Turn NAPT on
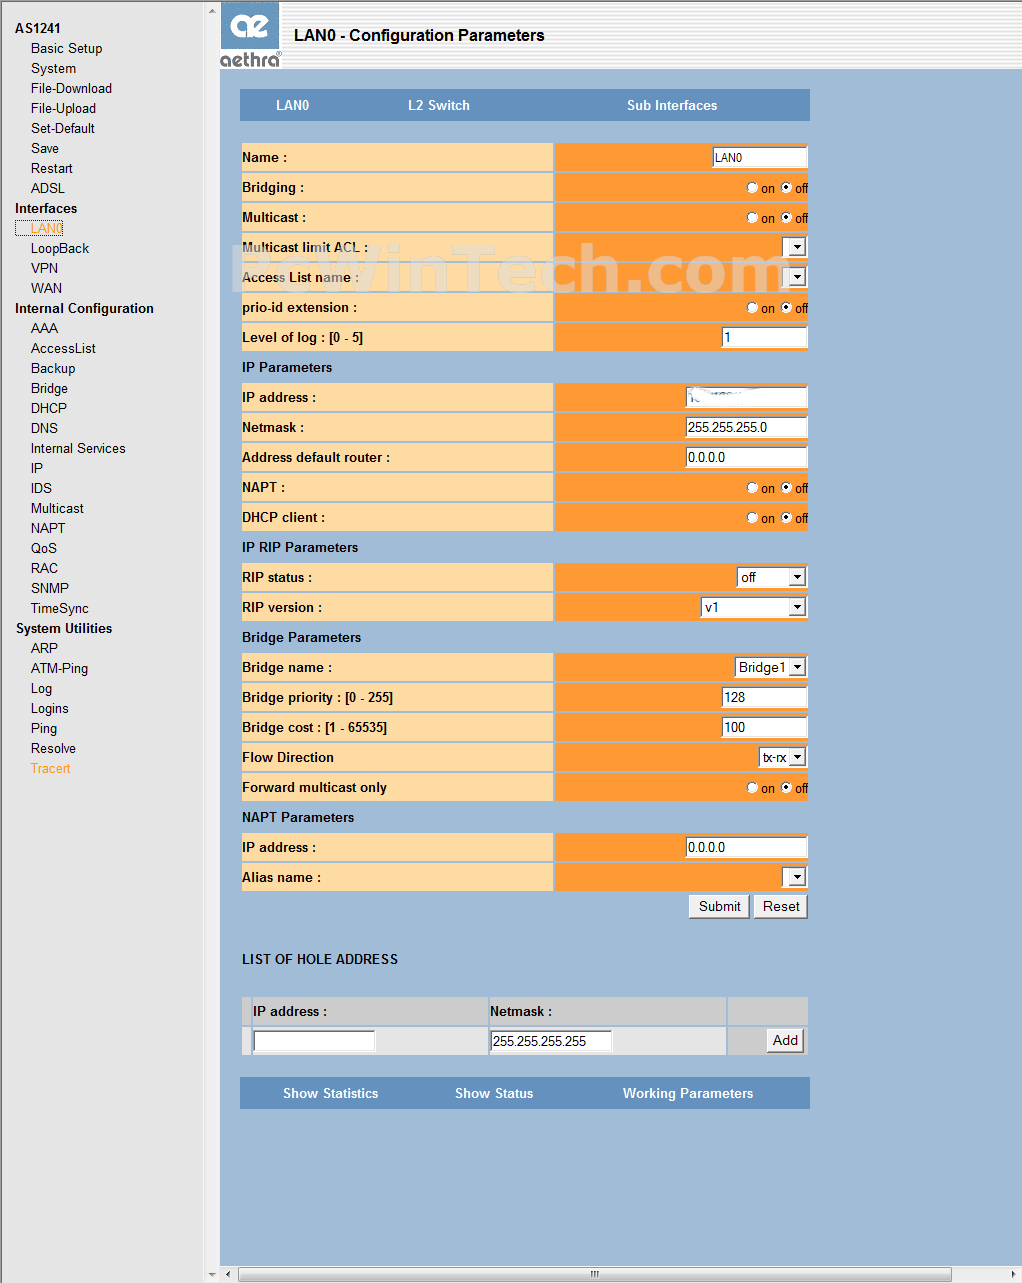This screenshot has height=1283, width=1022. click(x=752, y=487)
